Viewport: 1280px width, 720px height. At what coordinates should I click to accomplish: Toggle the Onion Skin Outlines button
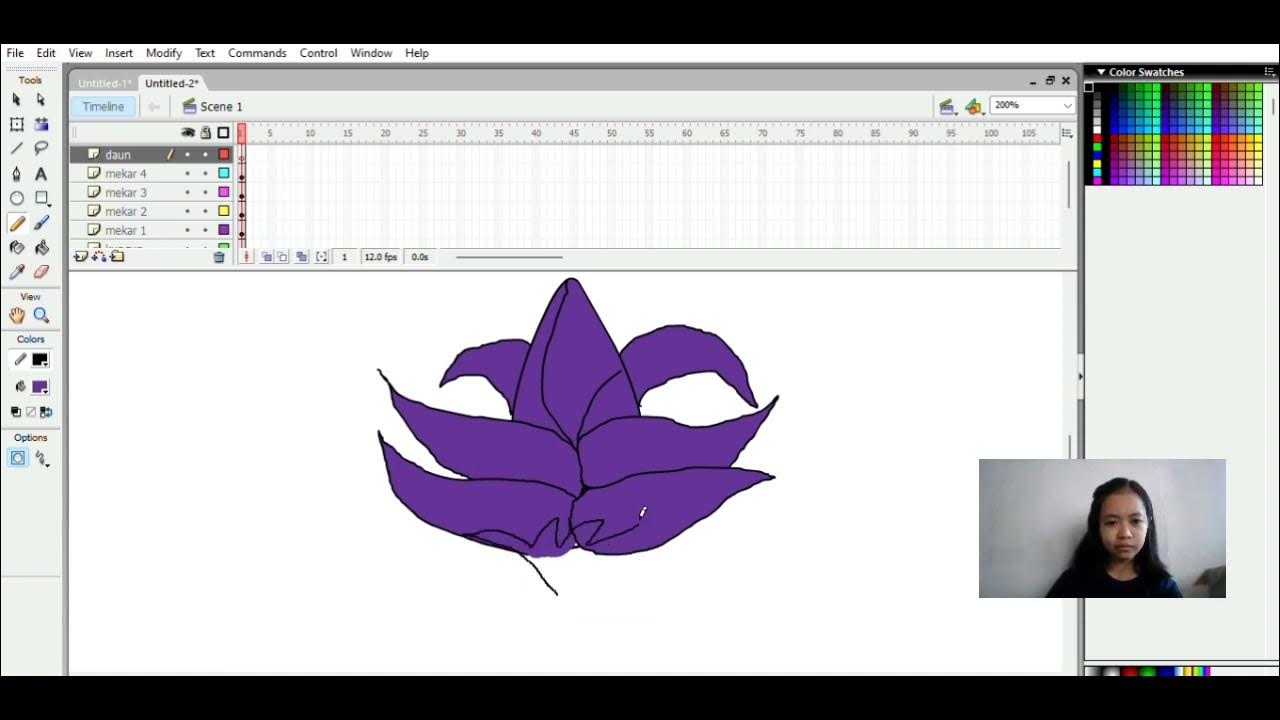pos(282,257)
